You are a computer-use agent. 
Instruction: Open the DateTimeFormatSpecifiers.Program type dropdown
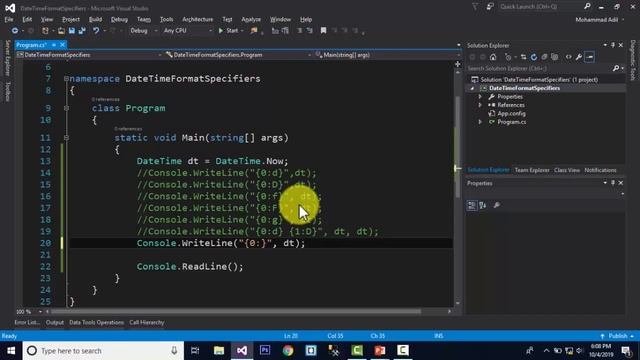[x=238, y=55]
